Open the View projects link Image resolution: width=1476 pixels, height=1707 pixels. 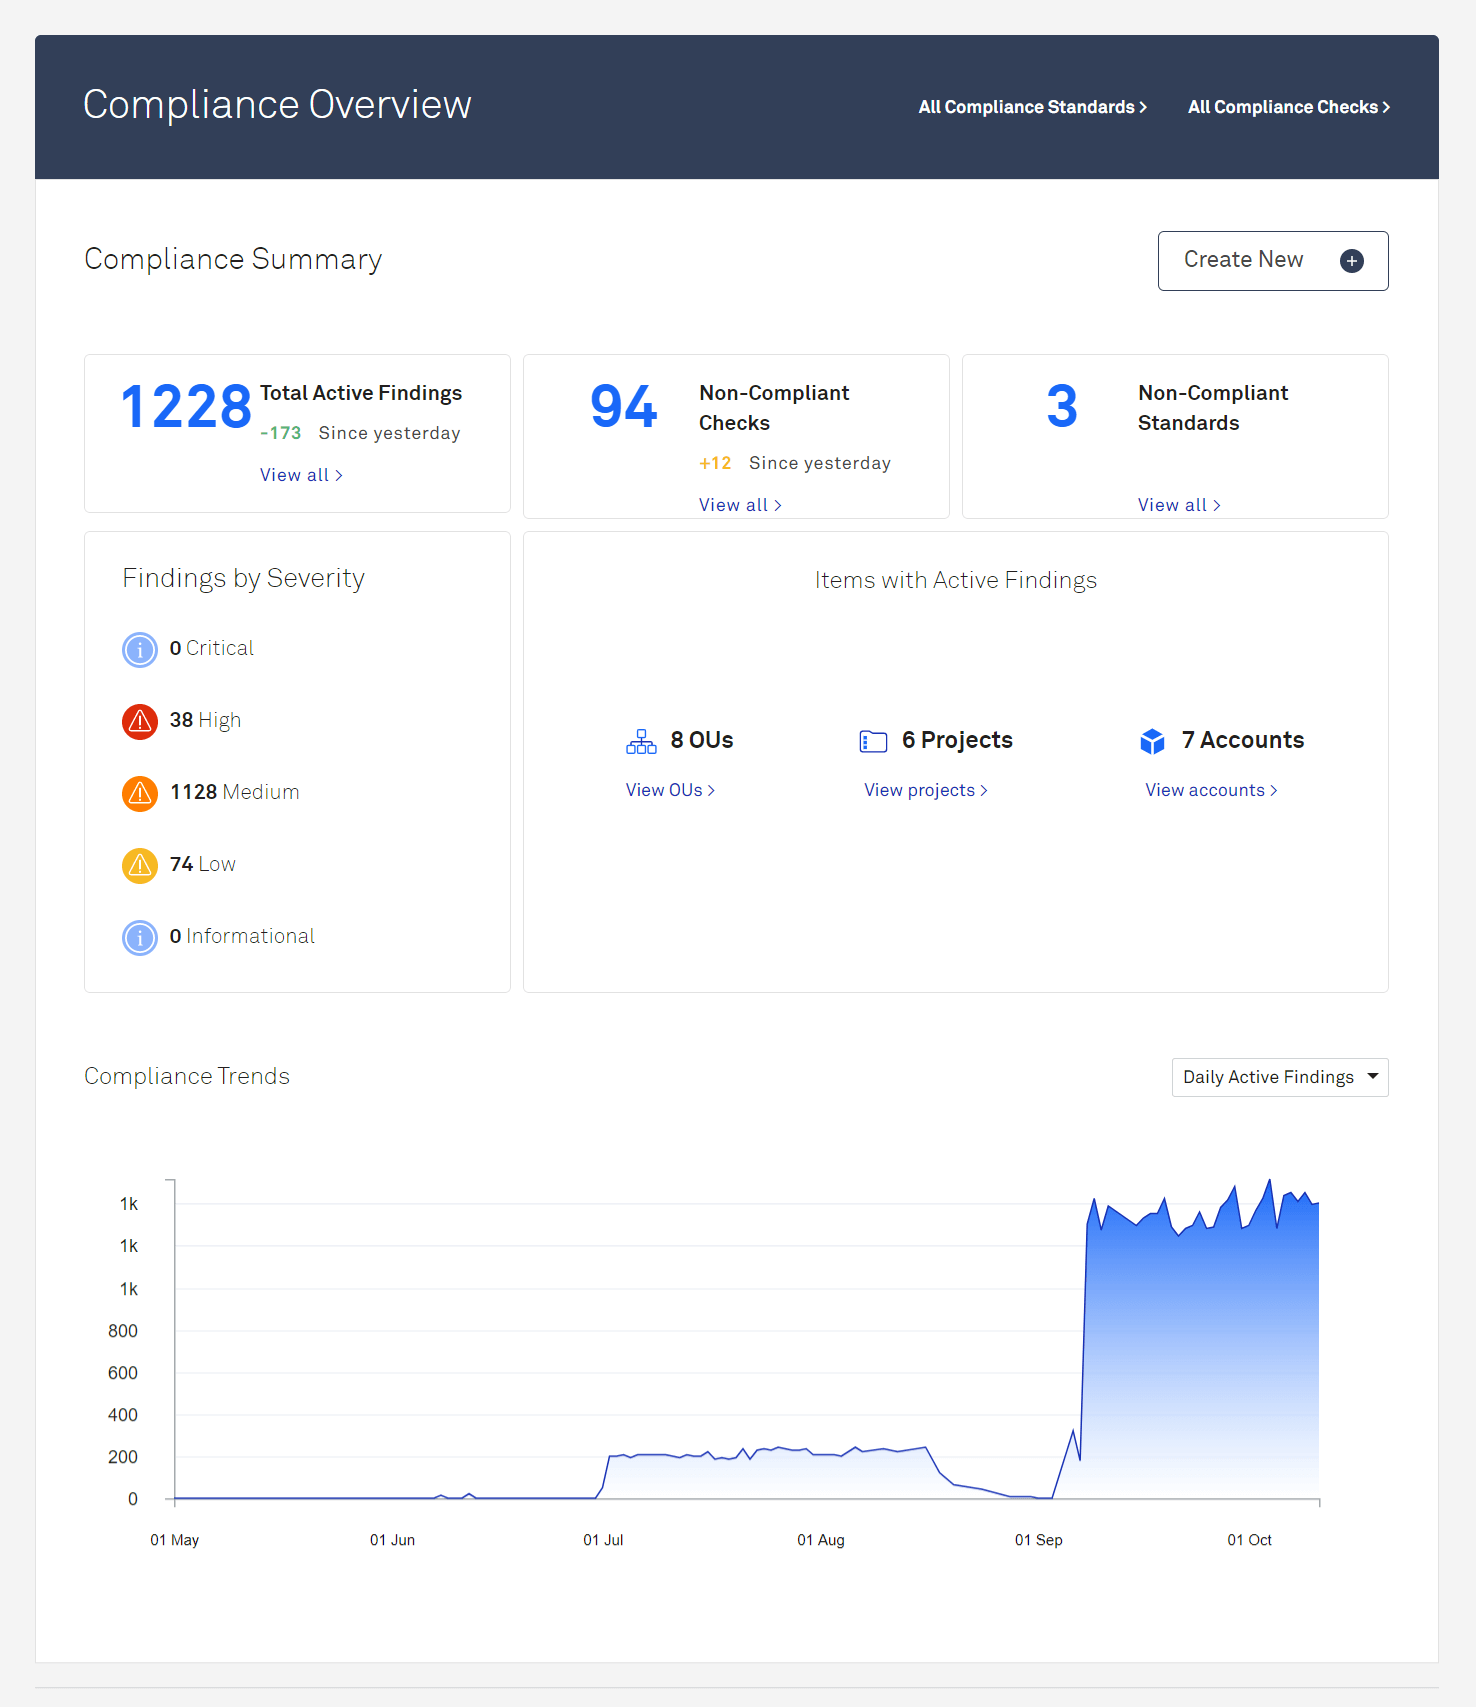click(925, 790)
